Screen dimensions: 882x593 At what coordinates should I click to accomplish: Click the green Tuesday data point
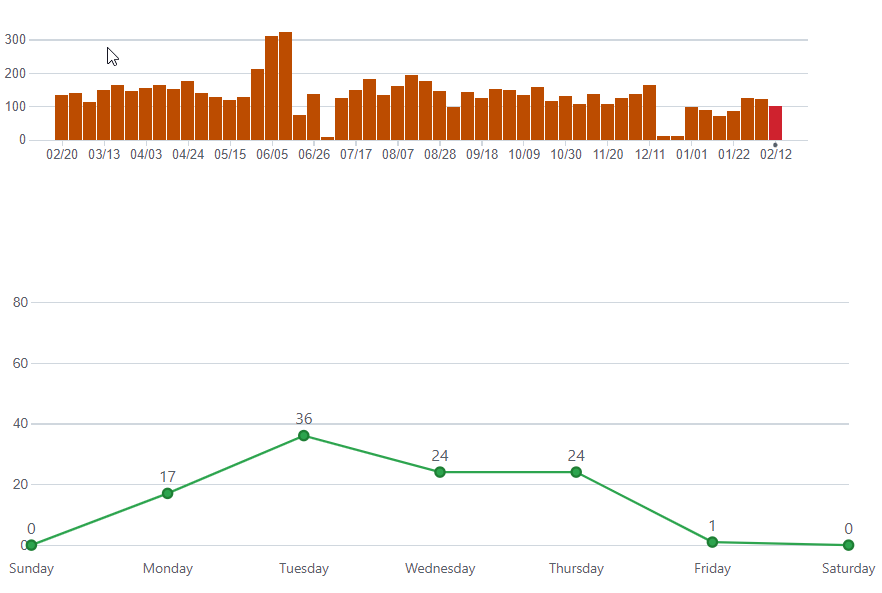point(304,435)
